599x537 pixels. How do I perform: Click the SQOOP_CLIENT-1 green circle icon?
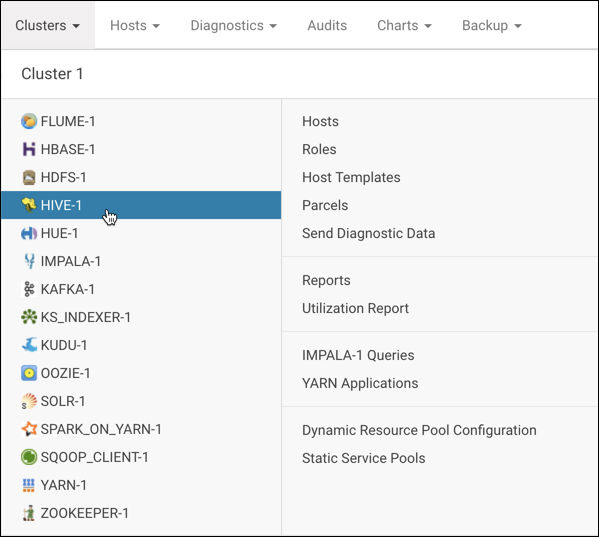[x=29, y=457]
